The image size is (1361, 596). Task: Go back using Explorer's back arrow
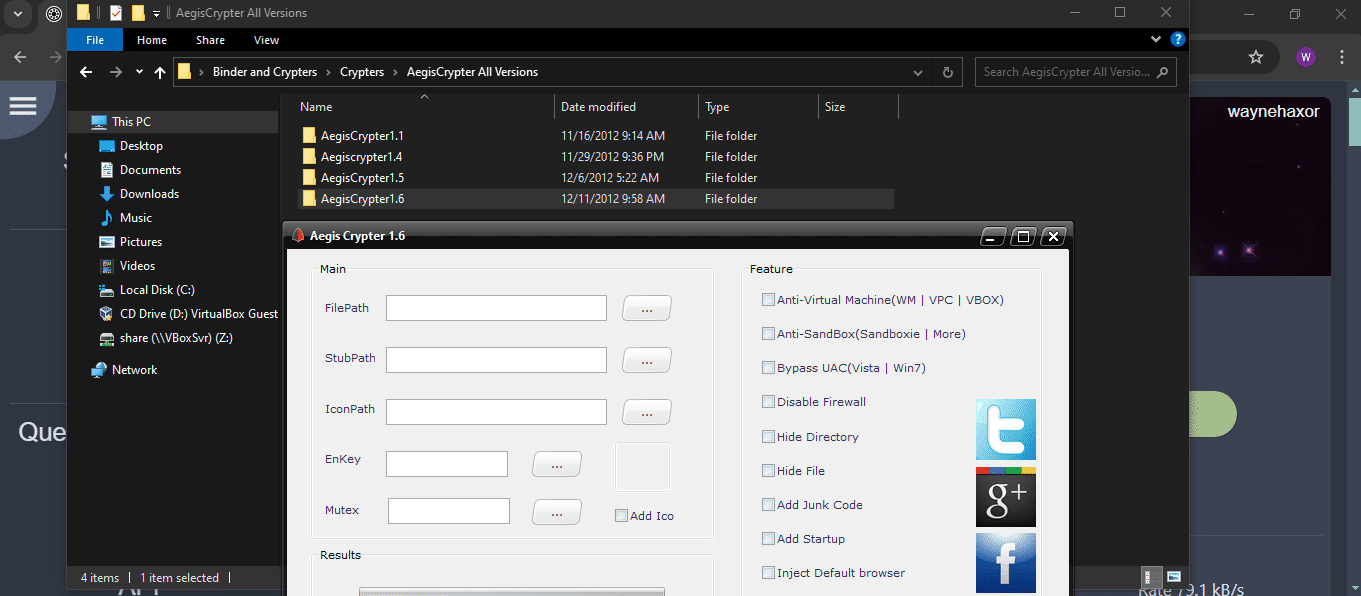(86, 72)
